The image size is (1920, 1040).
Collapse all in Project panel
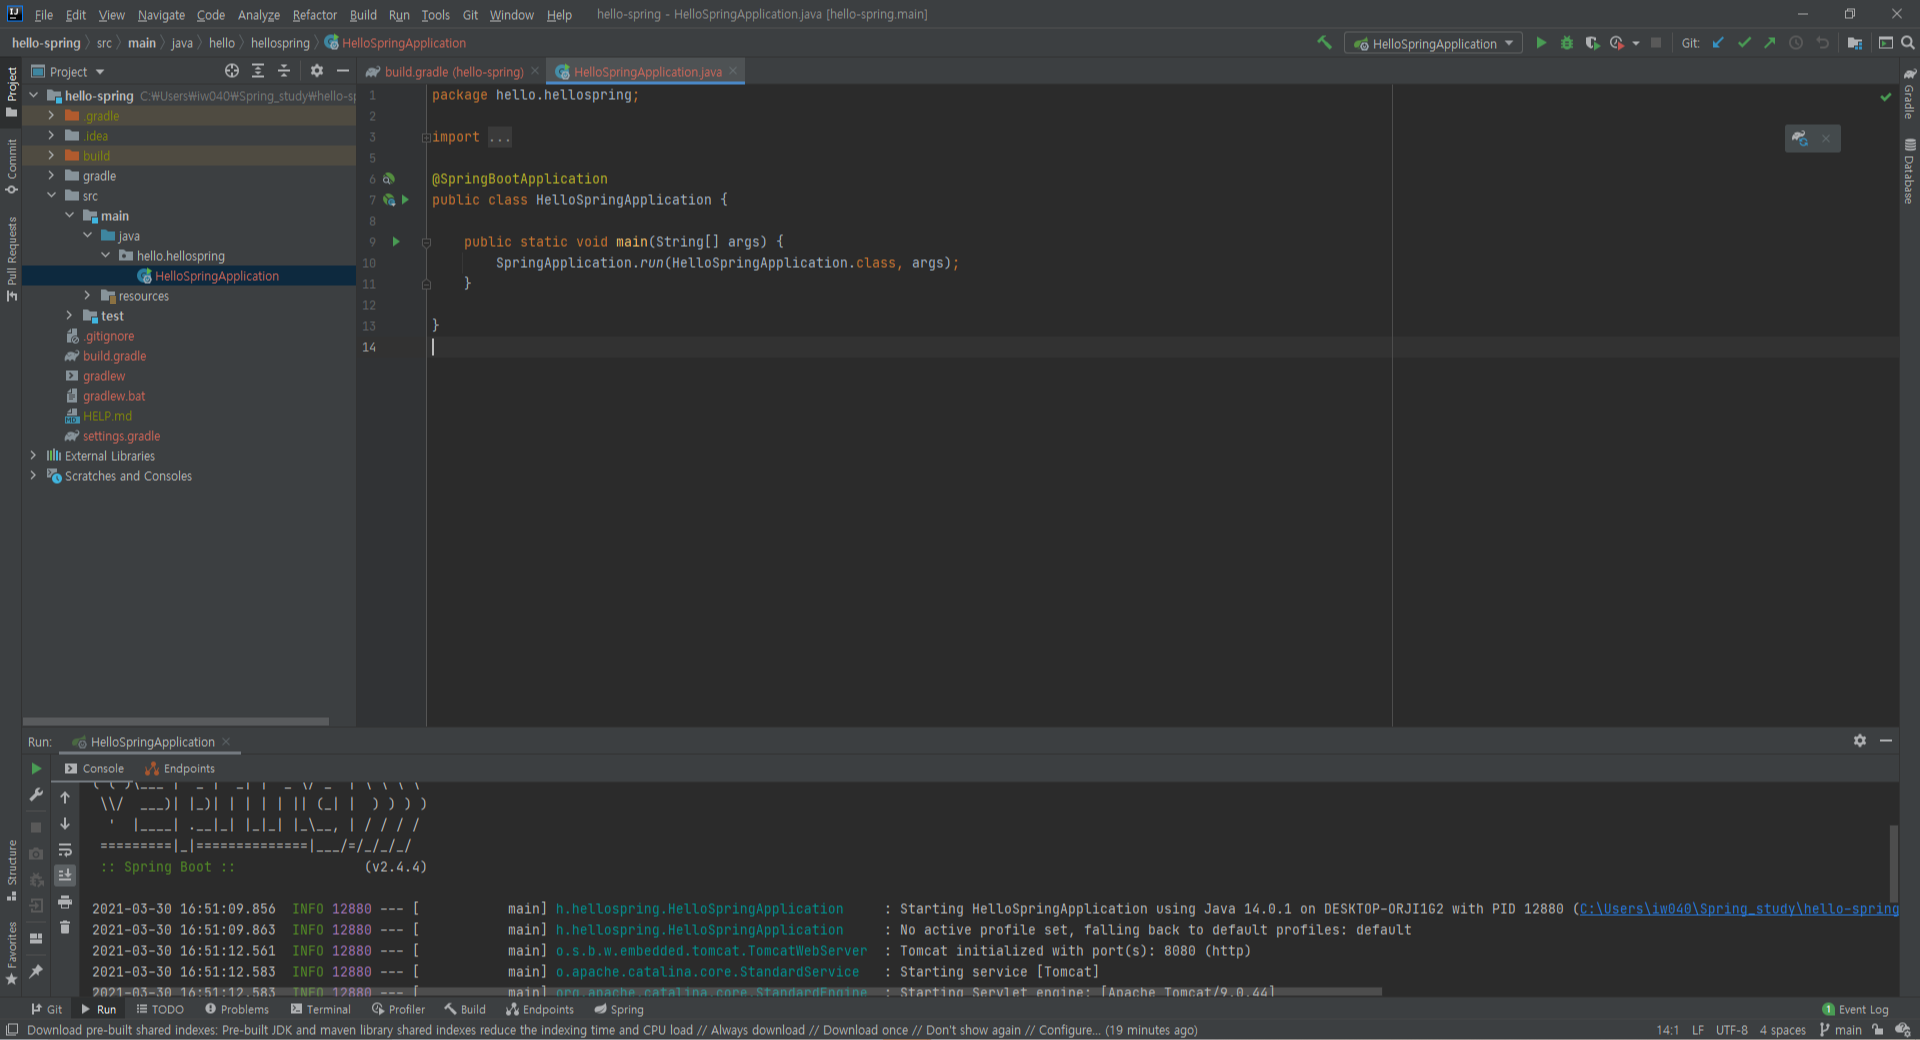(284, 71)
